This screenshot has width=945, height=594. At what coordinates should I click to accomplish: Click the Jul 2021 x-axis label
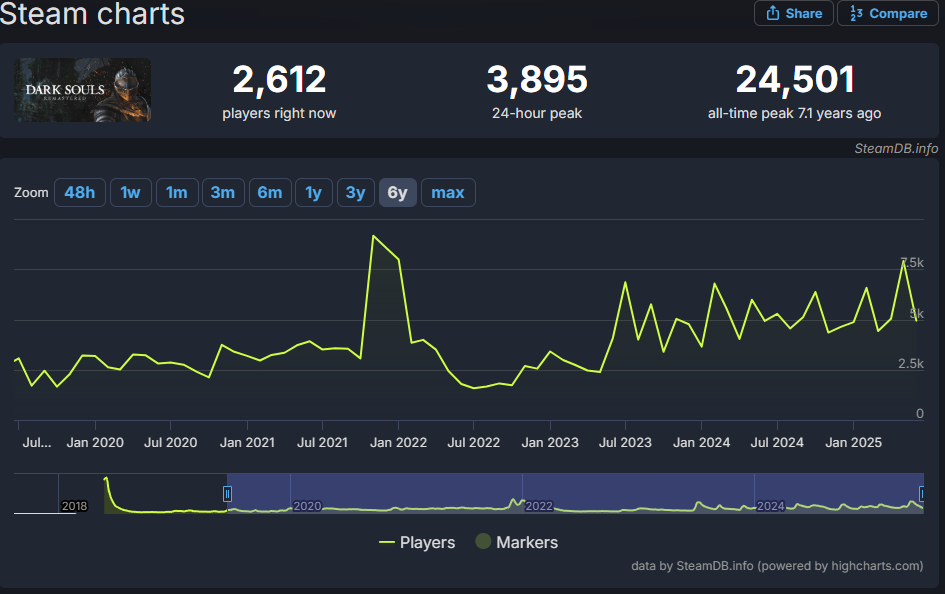pyautogui.click(x=322, y=443)
